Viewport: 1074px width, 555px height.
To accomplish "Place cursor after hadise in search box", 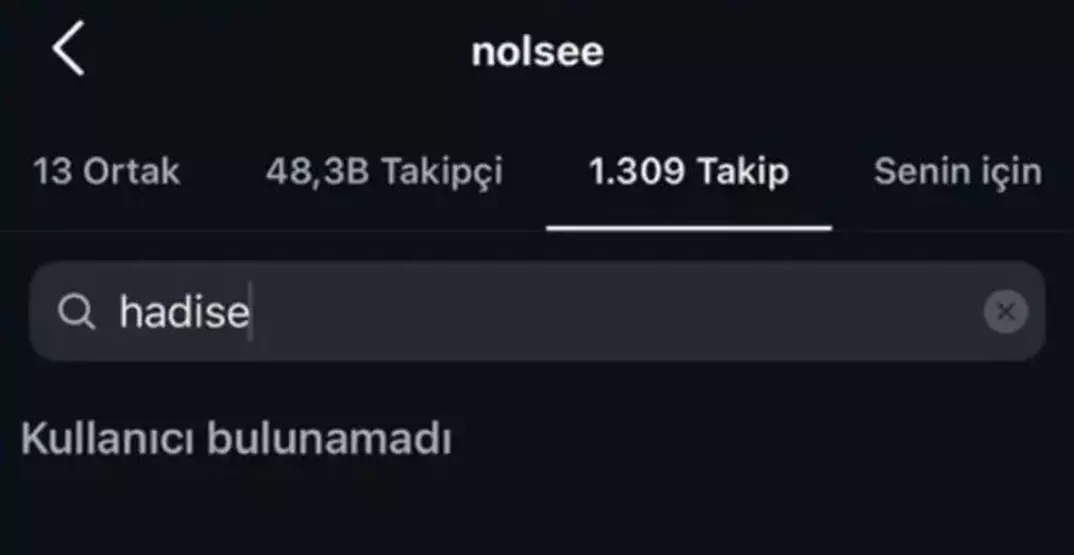I will tap(251, 312).
